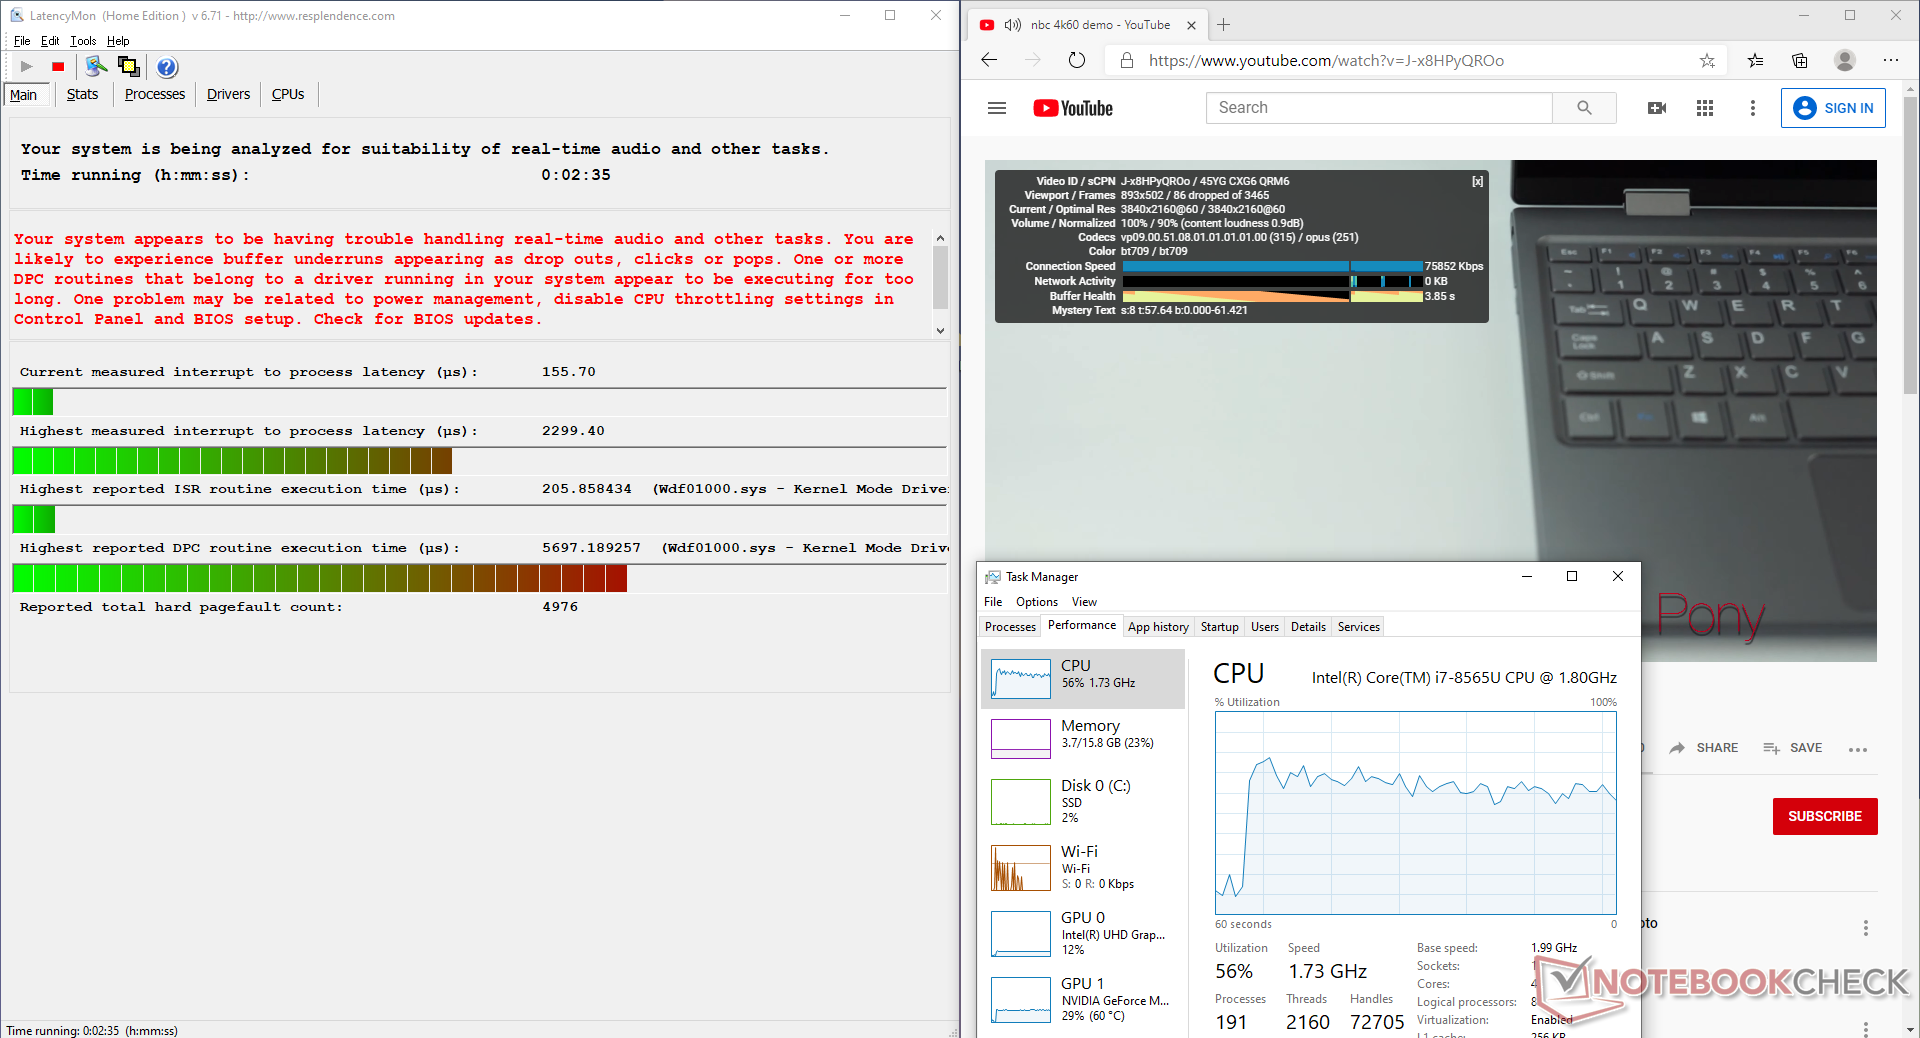Open LatencyMon Edit menu
1920x1038 pixels.
pyautogui.click(x=50, y=41)
